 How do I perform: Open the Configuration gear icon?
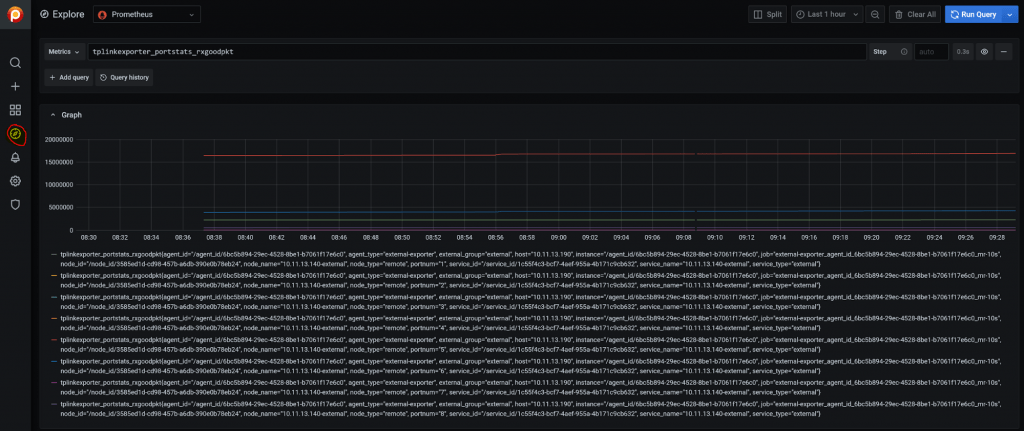tap(15, 181)
